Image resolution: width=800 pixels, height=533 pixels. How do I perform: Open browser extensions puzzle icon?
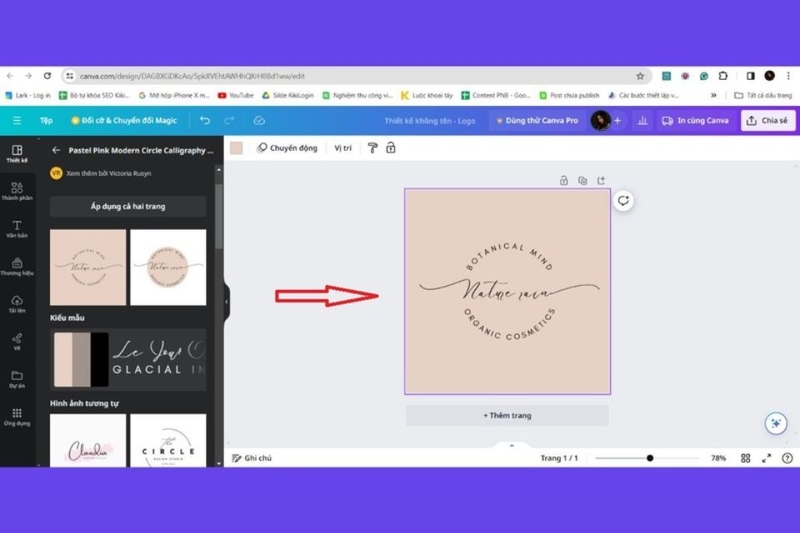tap(723, 75)
